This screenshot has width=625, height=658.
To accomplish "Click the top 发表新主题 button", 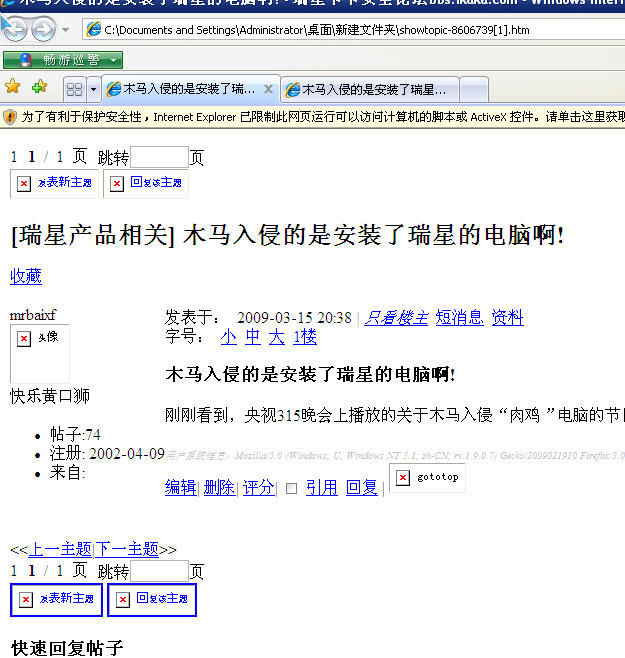I will point(55,183).
